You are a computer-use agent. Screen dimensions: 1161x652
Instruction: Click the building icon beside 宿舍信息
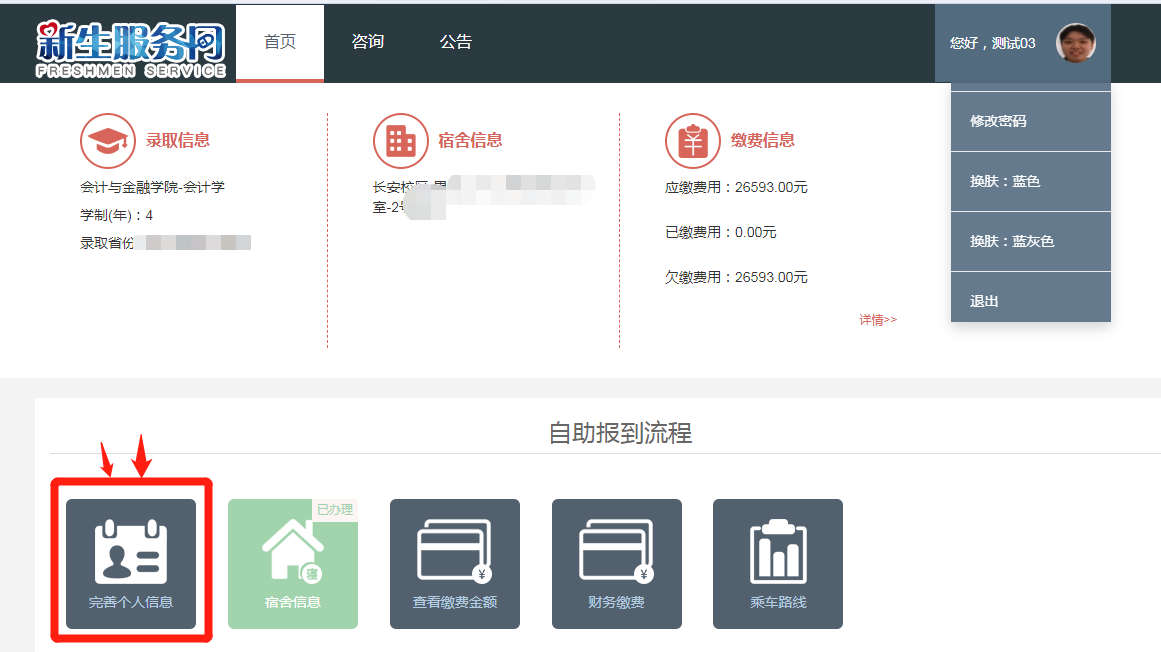(400, 141)
